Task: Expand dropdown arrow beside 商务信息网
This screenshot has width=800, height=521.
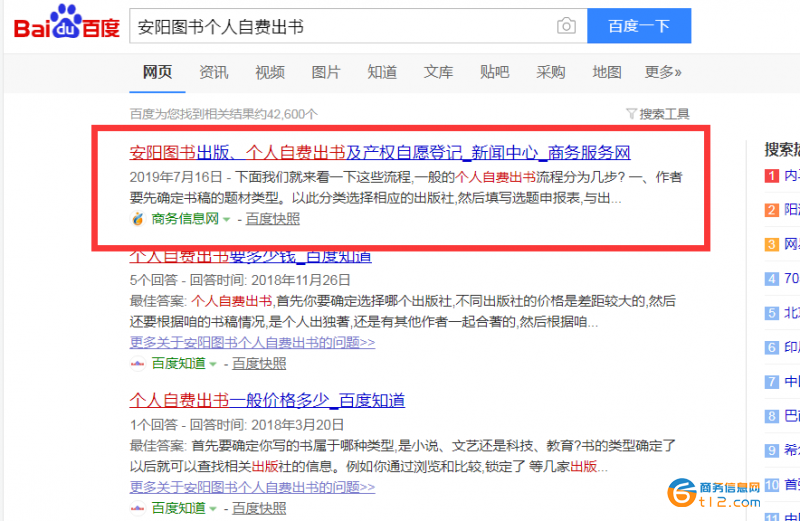Action: pyautogui.click(x=227, y=219)
